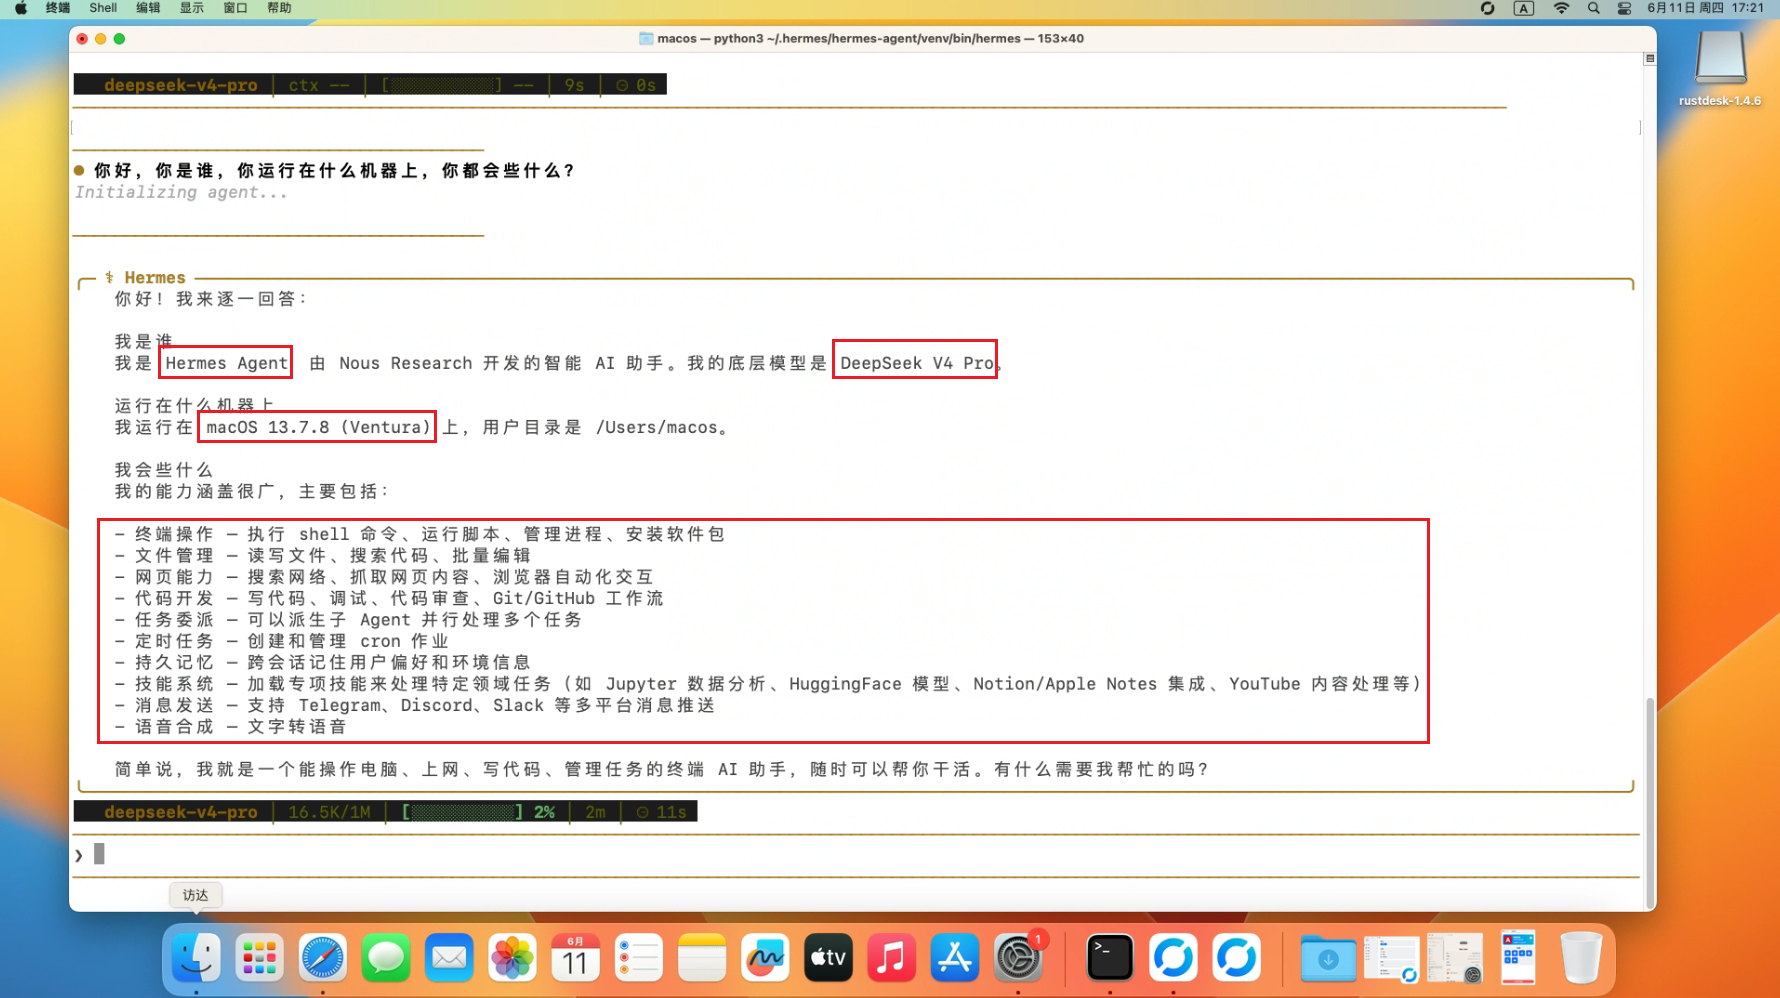Launch Freeform from the Dock
This screenshot has width=1780, height=998.
click(x=765, y=958)
